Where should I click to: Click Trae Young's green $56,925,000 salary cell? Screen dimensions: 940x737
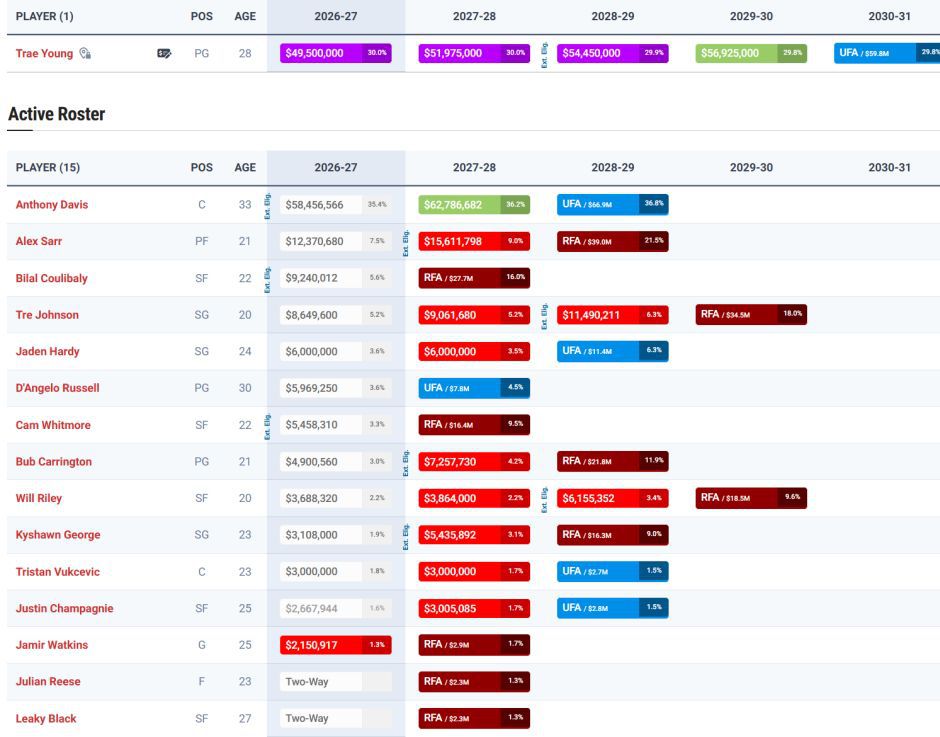click(751, 53)
